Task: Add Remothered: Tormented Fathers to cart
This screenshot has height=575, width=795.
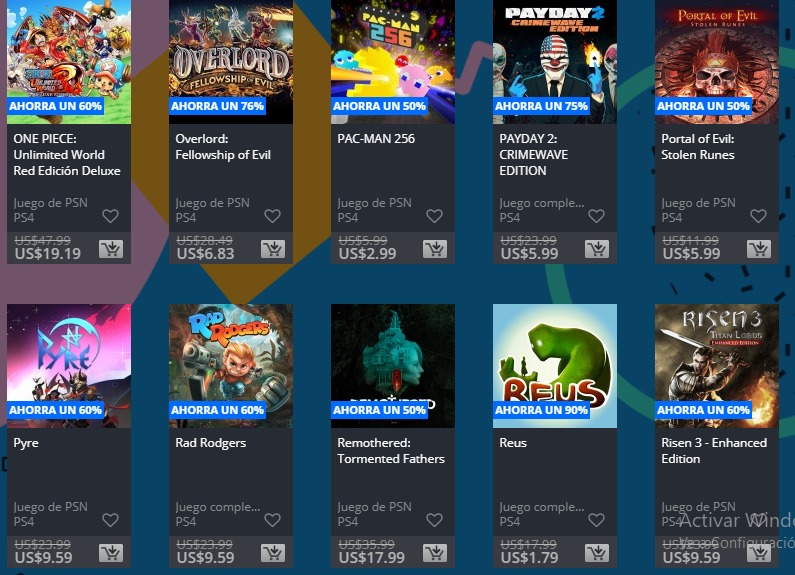Action: point(435,553)
